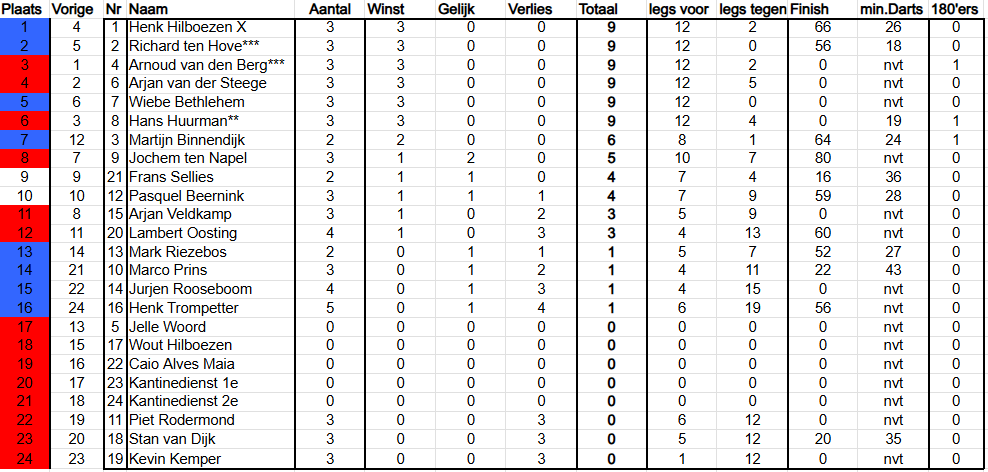
Task: Select the Vorige column header
Action: [x=76, y=9]
